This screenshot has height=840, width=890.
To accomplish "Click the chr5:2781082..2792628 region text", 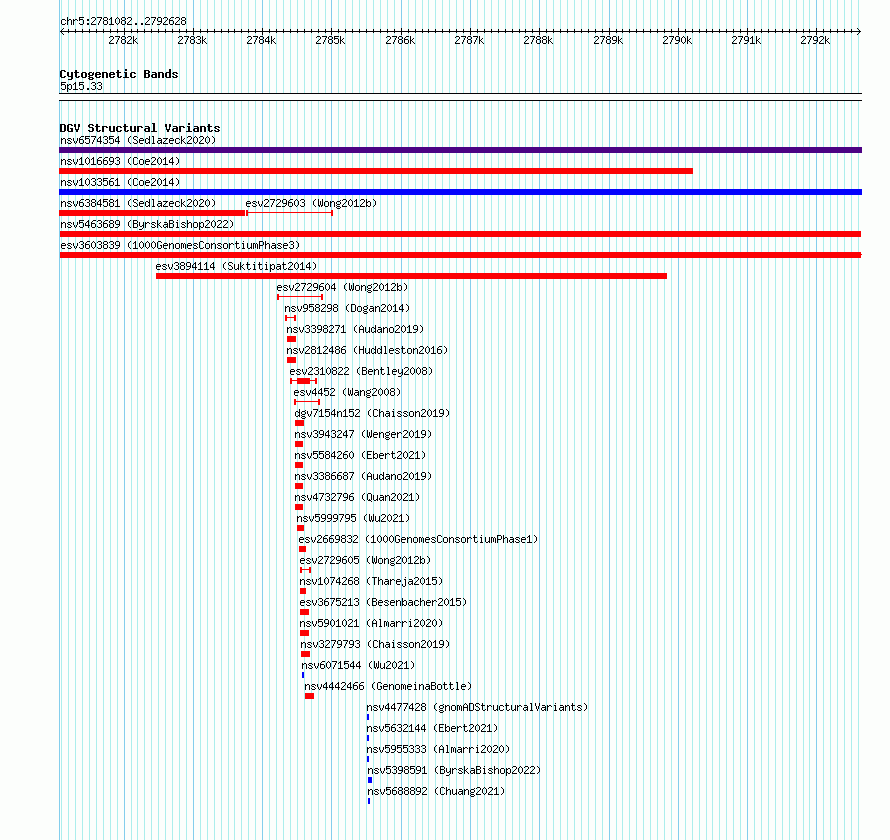I will (123, 21).
